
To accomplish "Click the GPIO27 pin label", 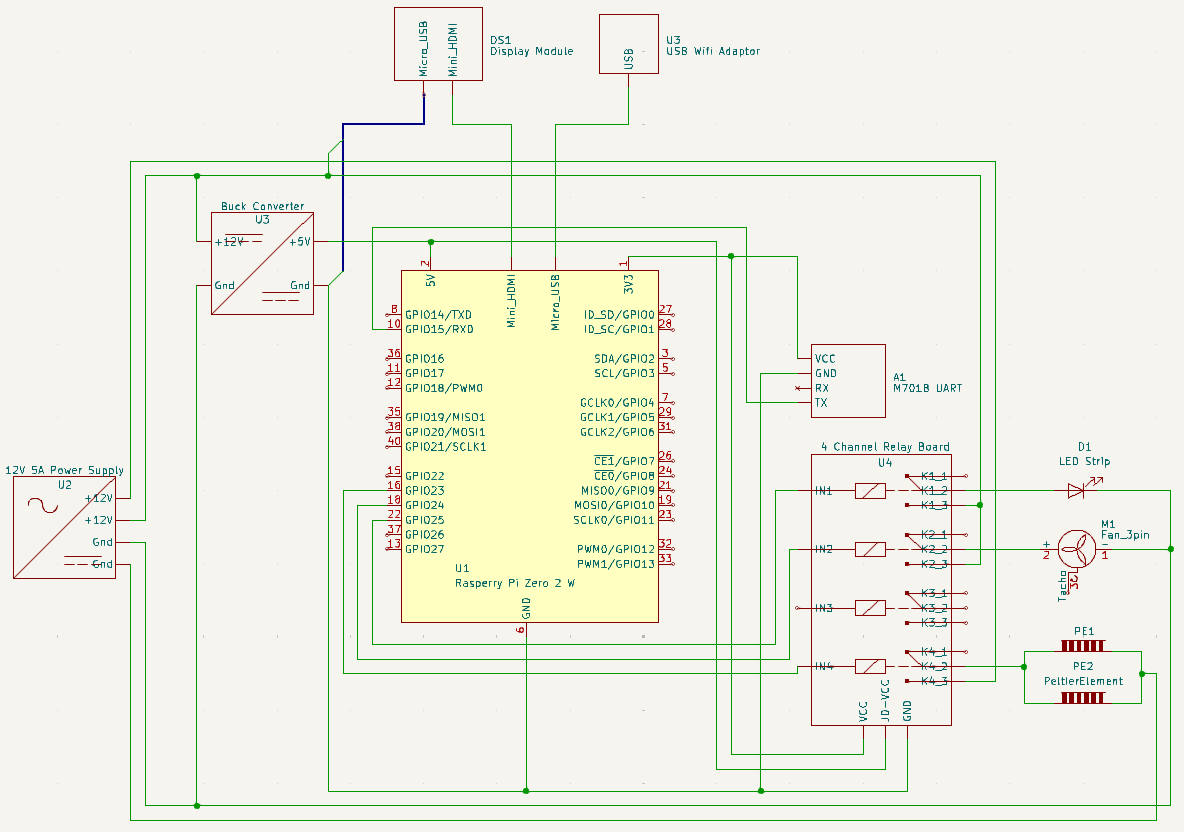I will (x=424, y=549).
